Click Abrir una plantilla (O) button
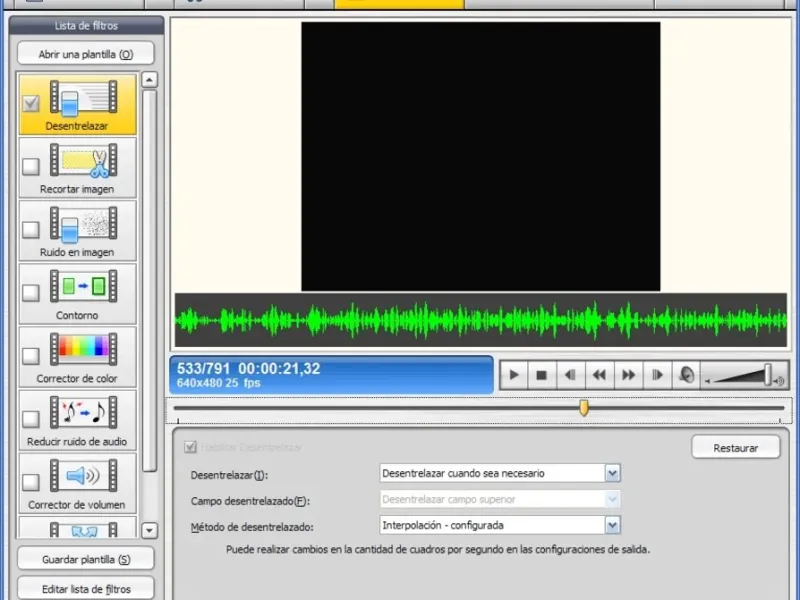Screen dimensions: 800x600 click(x=86, y=54)
